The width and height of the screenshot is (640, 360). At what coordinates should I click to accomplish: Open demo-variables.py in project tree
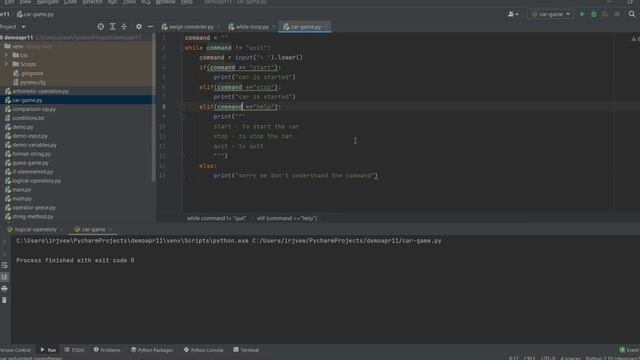click(x=34, y=145)
